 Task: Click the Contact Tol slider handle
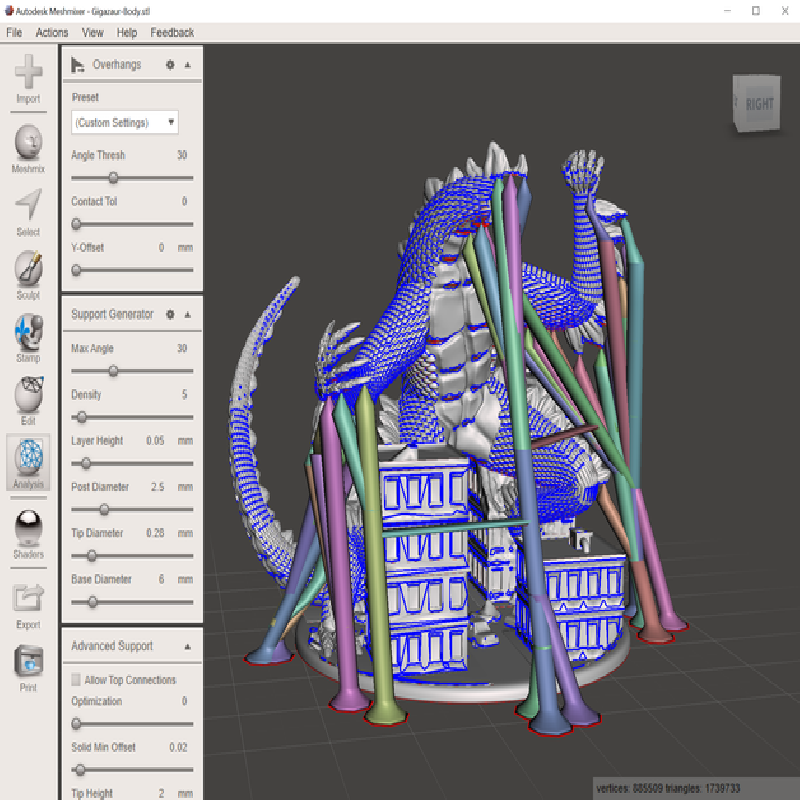tap(76, 224)
